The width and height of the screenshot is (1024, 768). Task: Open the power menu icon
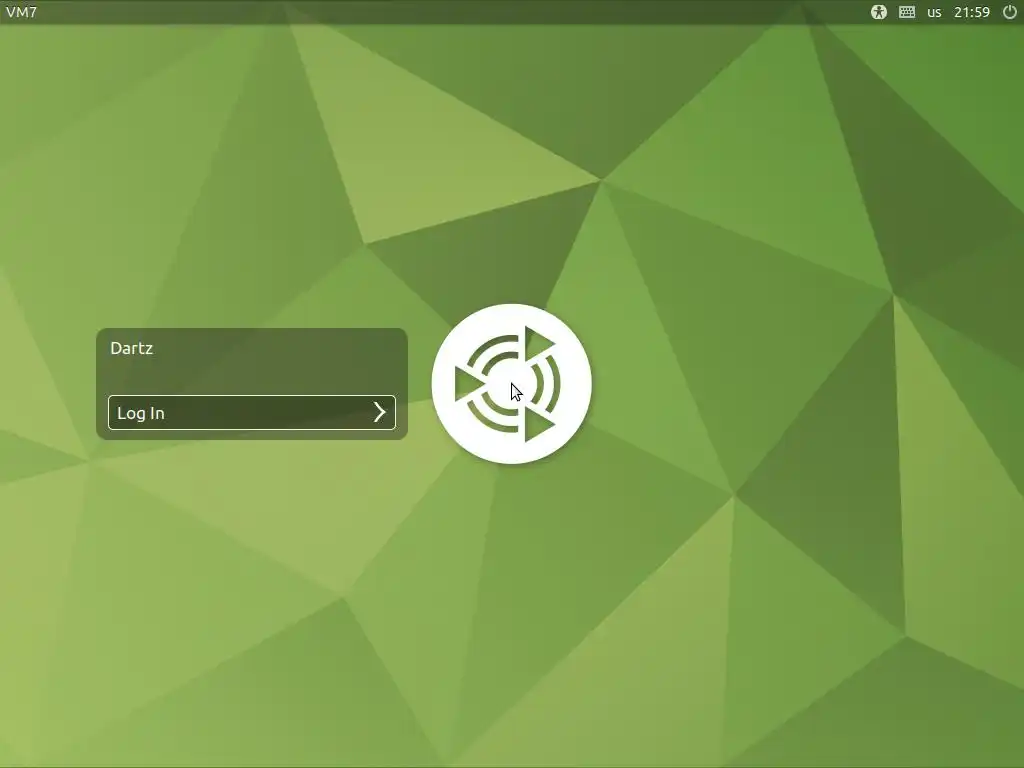pos(1010,12)
